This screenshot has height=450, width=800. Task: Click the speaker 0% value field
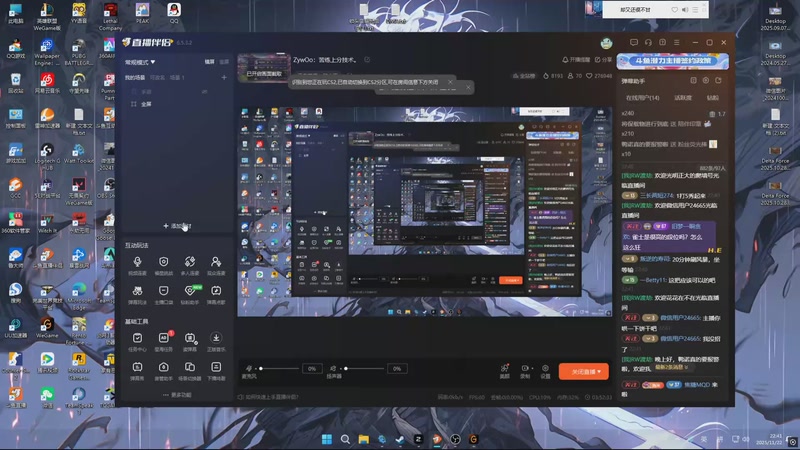[397, 368]
